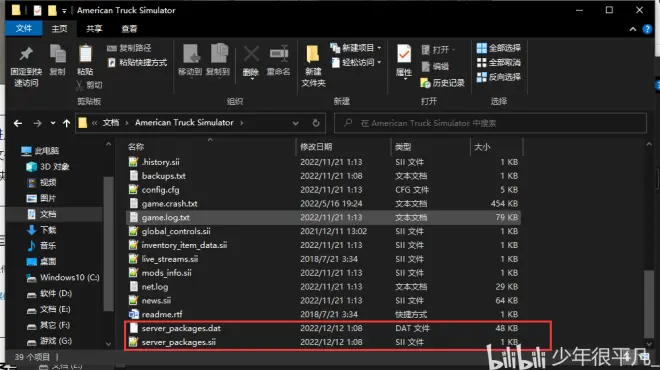Click the navigation pane scrollbar

pyautogui.click(x=108, y=244)
